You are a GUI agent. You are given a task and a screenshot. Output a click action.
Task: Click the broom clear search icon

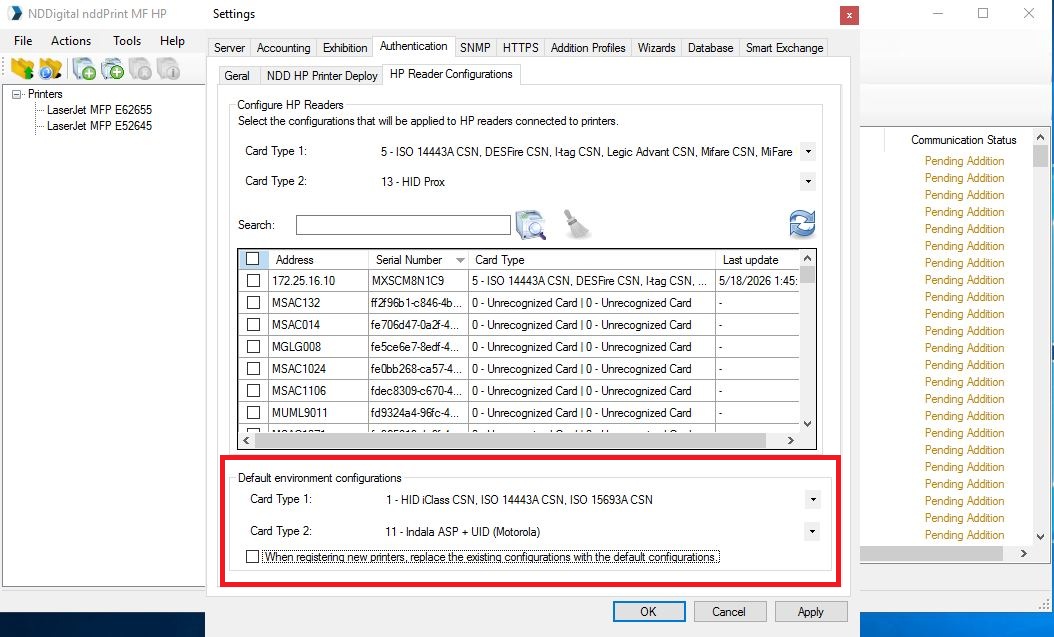pos(576,224)
